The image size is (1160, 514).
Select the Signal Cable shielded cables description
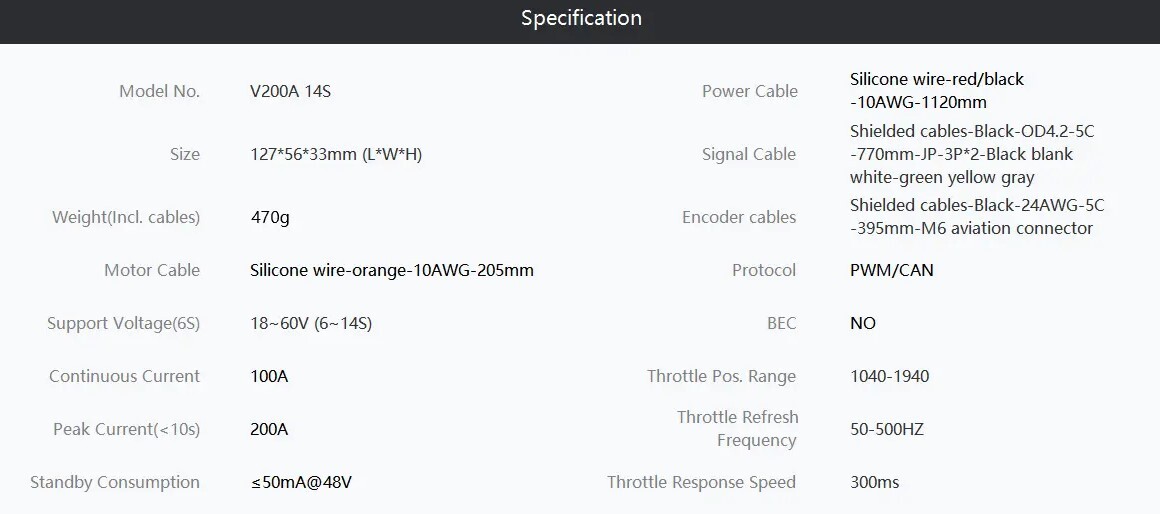coord(972,155)
